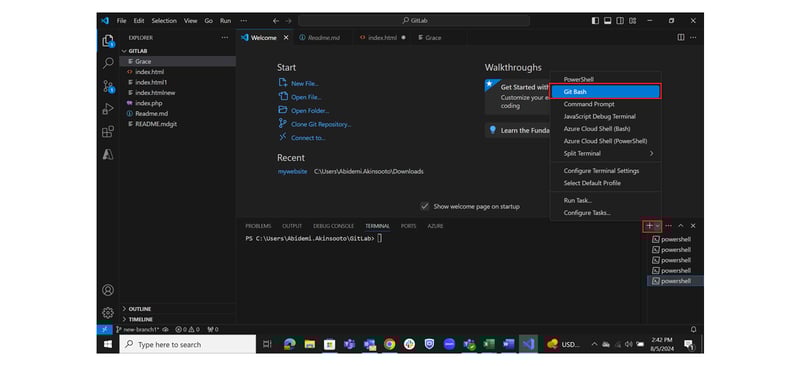Click Clone Git Repository... link
Screen dimensions: 800x366
click(321, 125)
